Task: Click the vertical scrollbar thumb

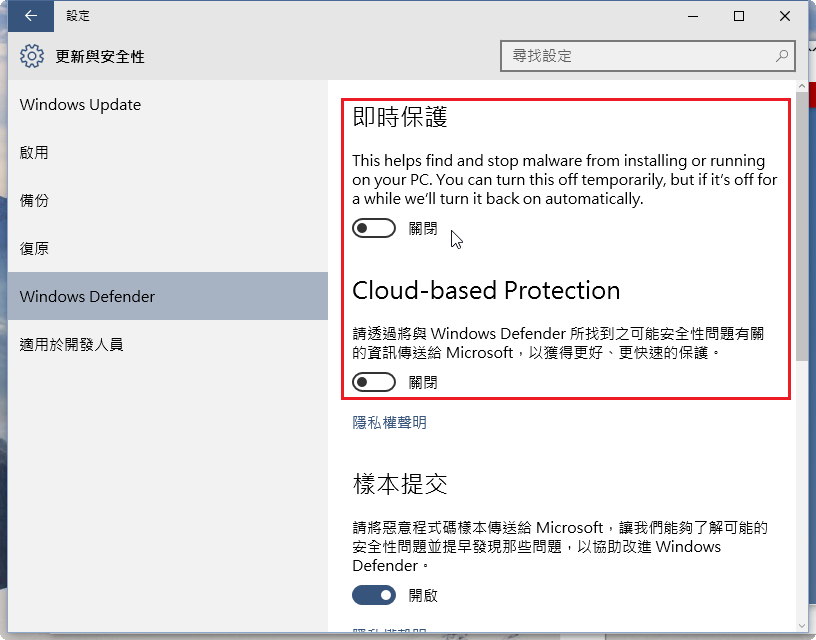Action: (x=801, y=226)
